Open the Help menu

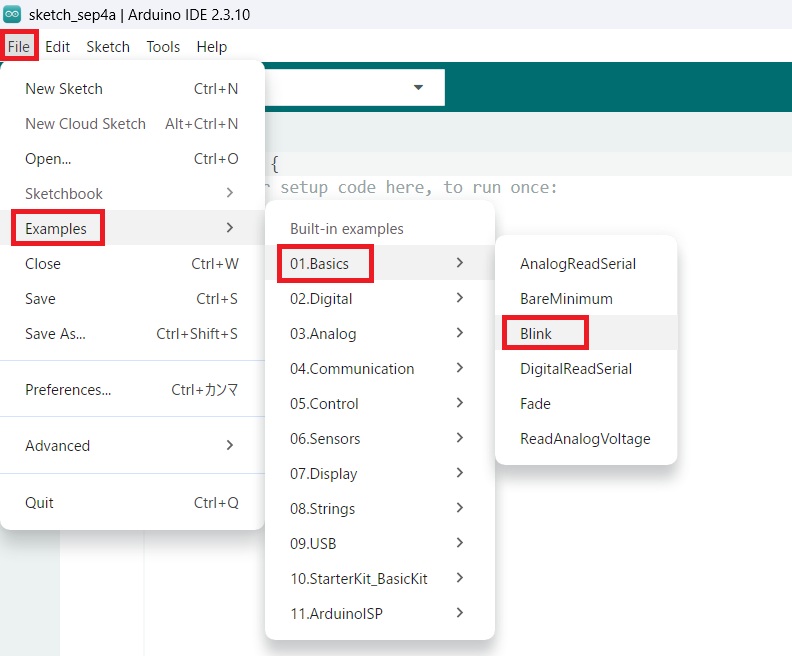(212, 46)
